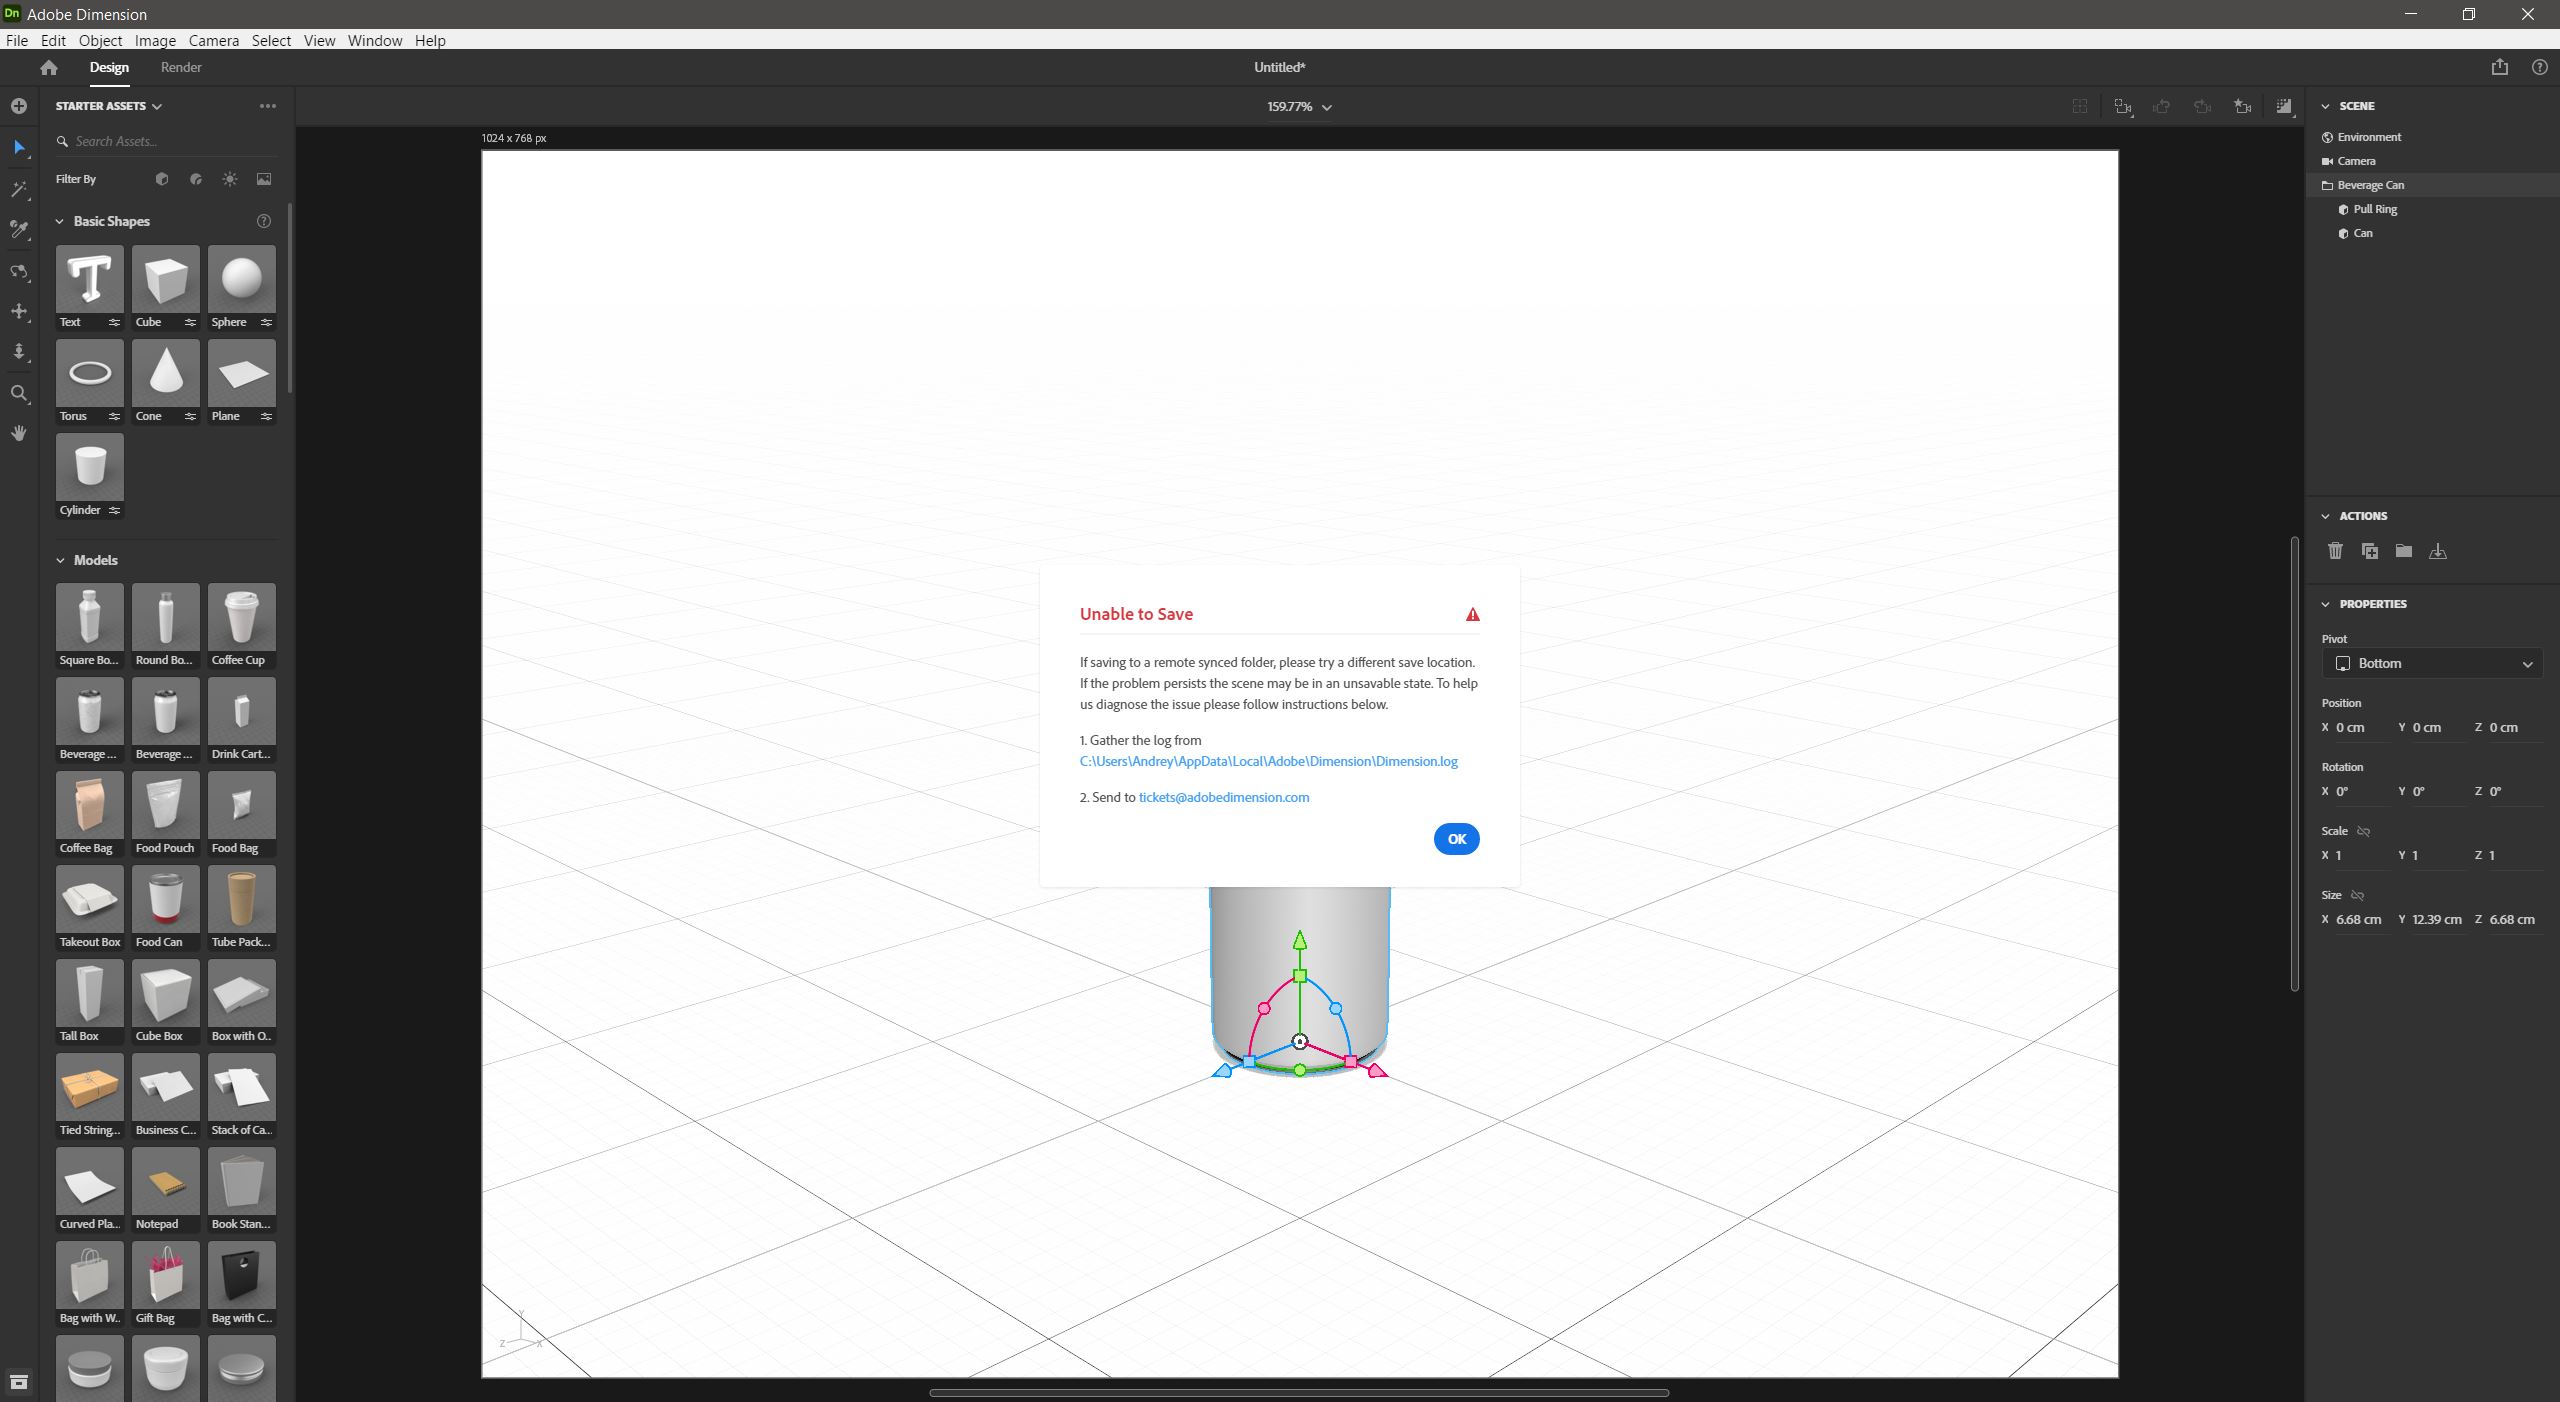Open the Pivot Bottom dropdown
This screenshot has width=2560, height=1402.
2432,663
